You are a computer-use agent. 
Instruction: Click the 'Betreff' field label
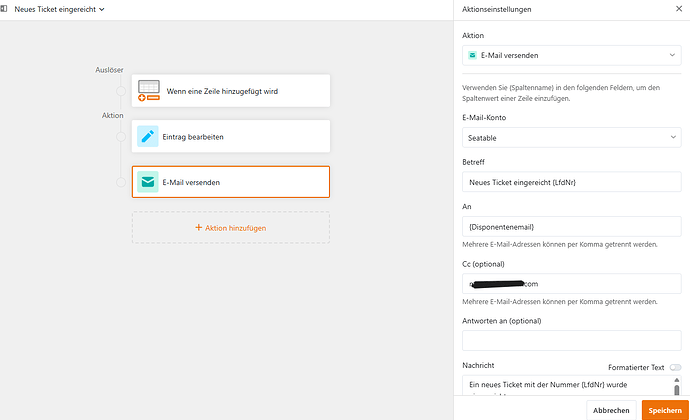click(473, 162)
